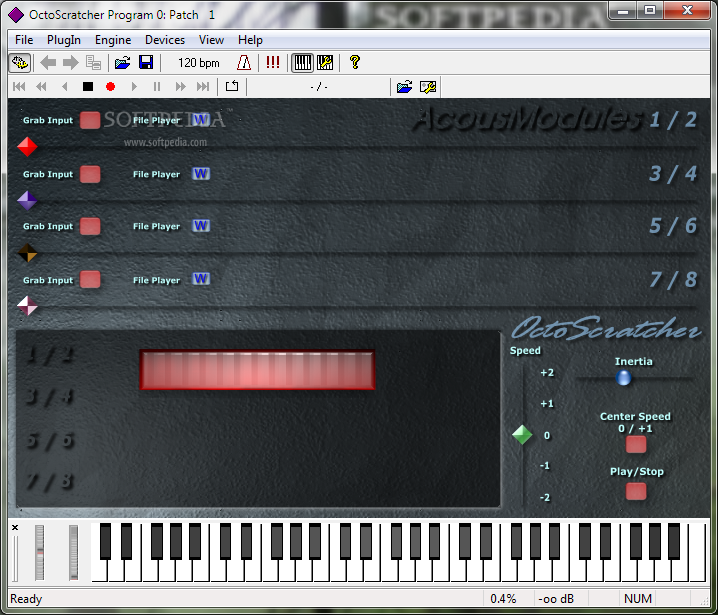718x615 pixels.
Task: Click the NUM status bar indicator
Action: [638, 599]
